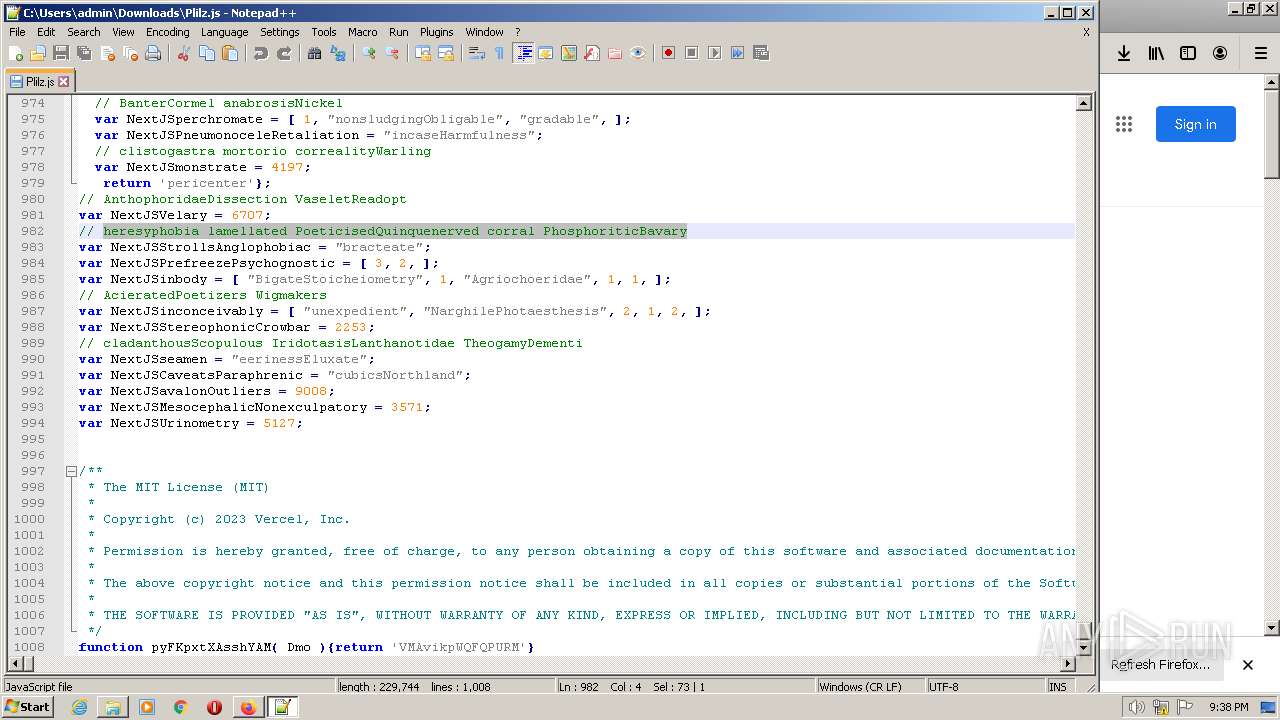The width and height of the screenshot is (1280, 720).
Task: Paste using the clipboard toolbar icon
Action: 230,53
